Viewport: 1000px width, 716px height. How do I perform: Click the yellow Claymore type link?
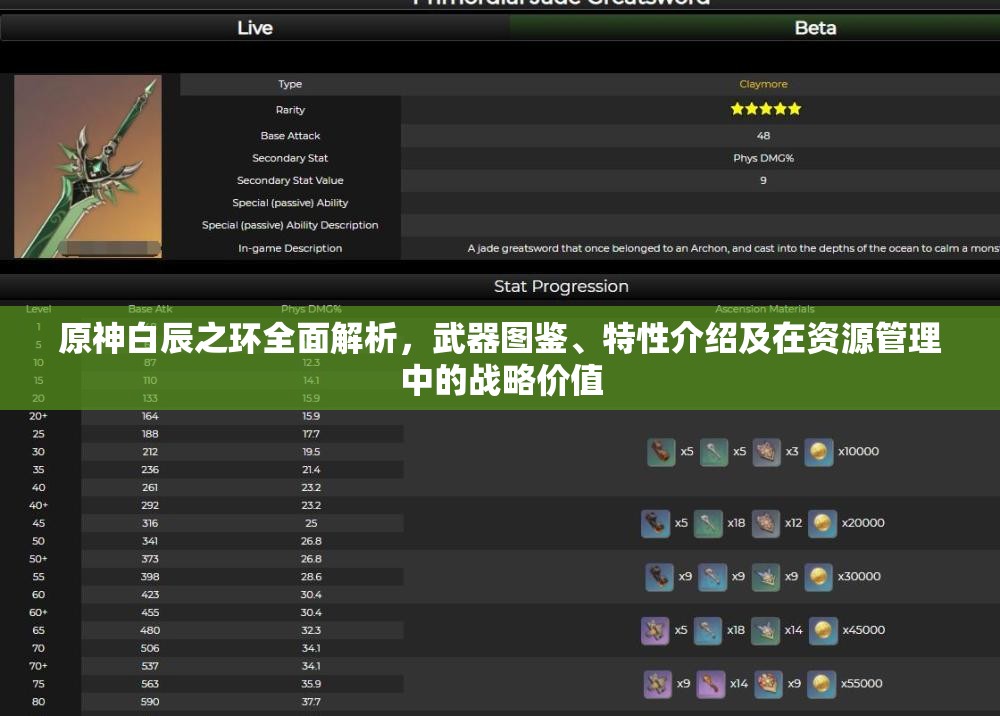click(x=763, y=84)
